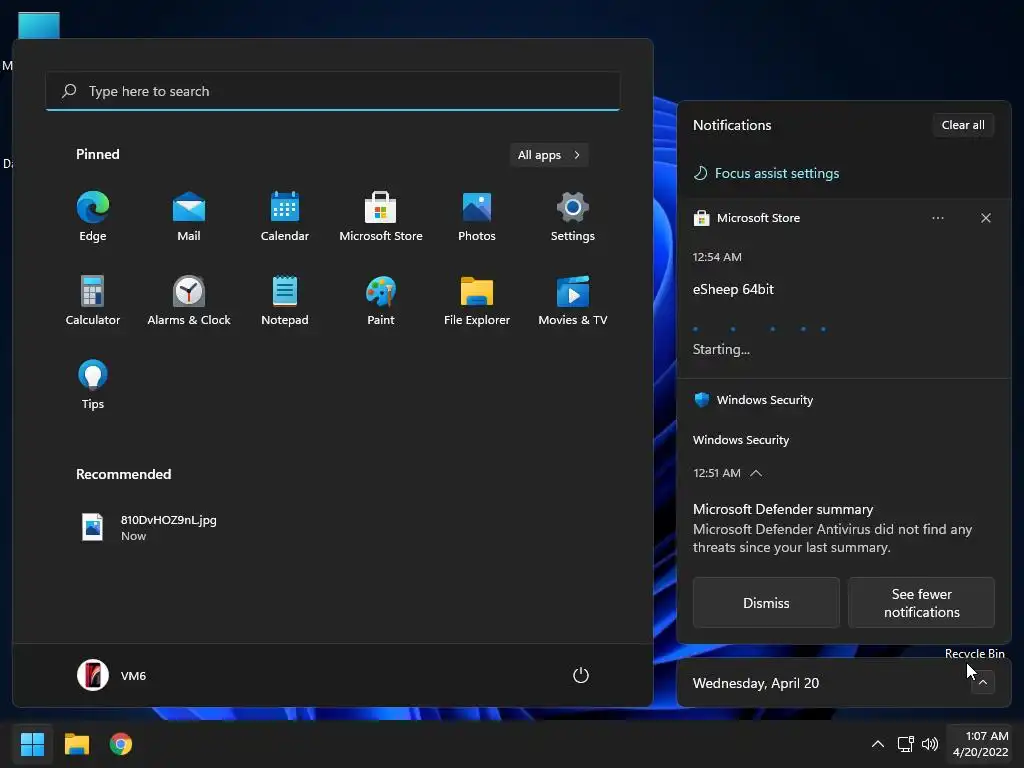
Task: Click the Type here to search field
Action: [333, 91]
